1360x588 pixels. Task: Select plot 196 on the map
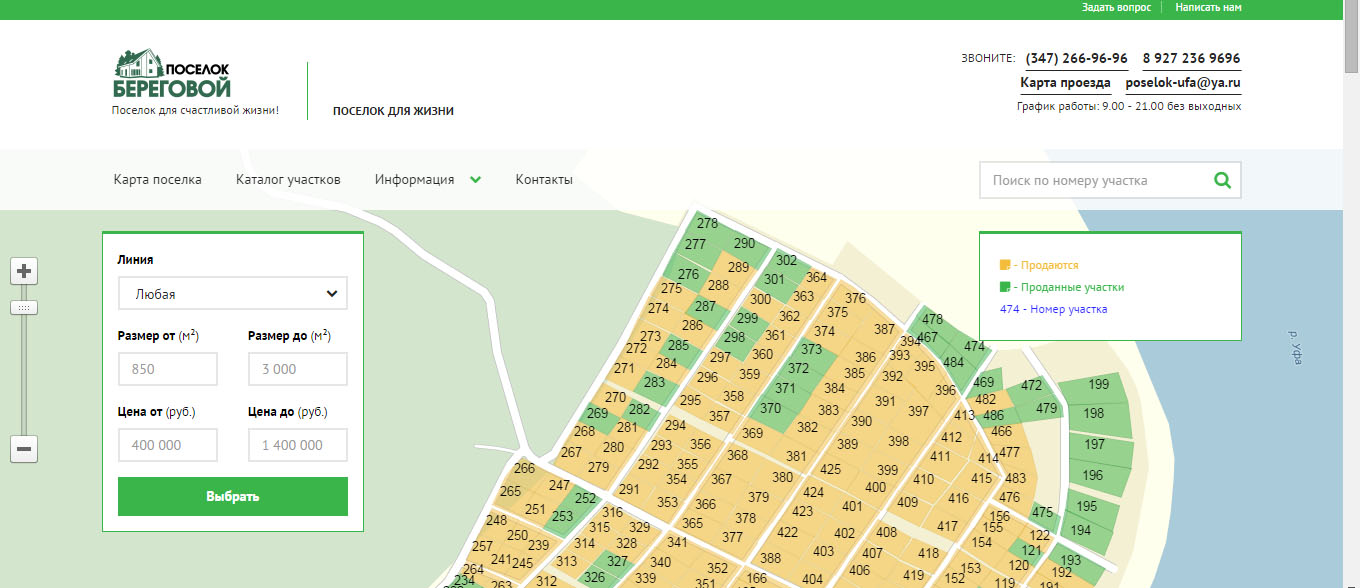tap(1092, 476)
